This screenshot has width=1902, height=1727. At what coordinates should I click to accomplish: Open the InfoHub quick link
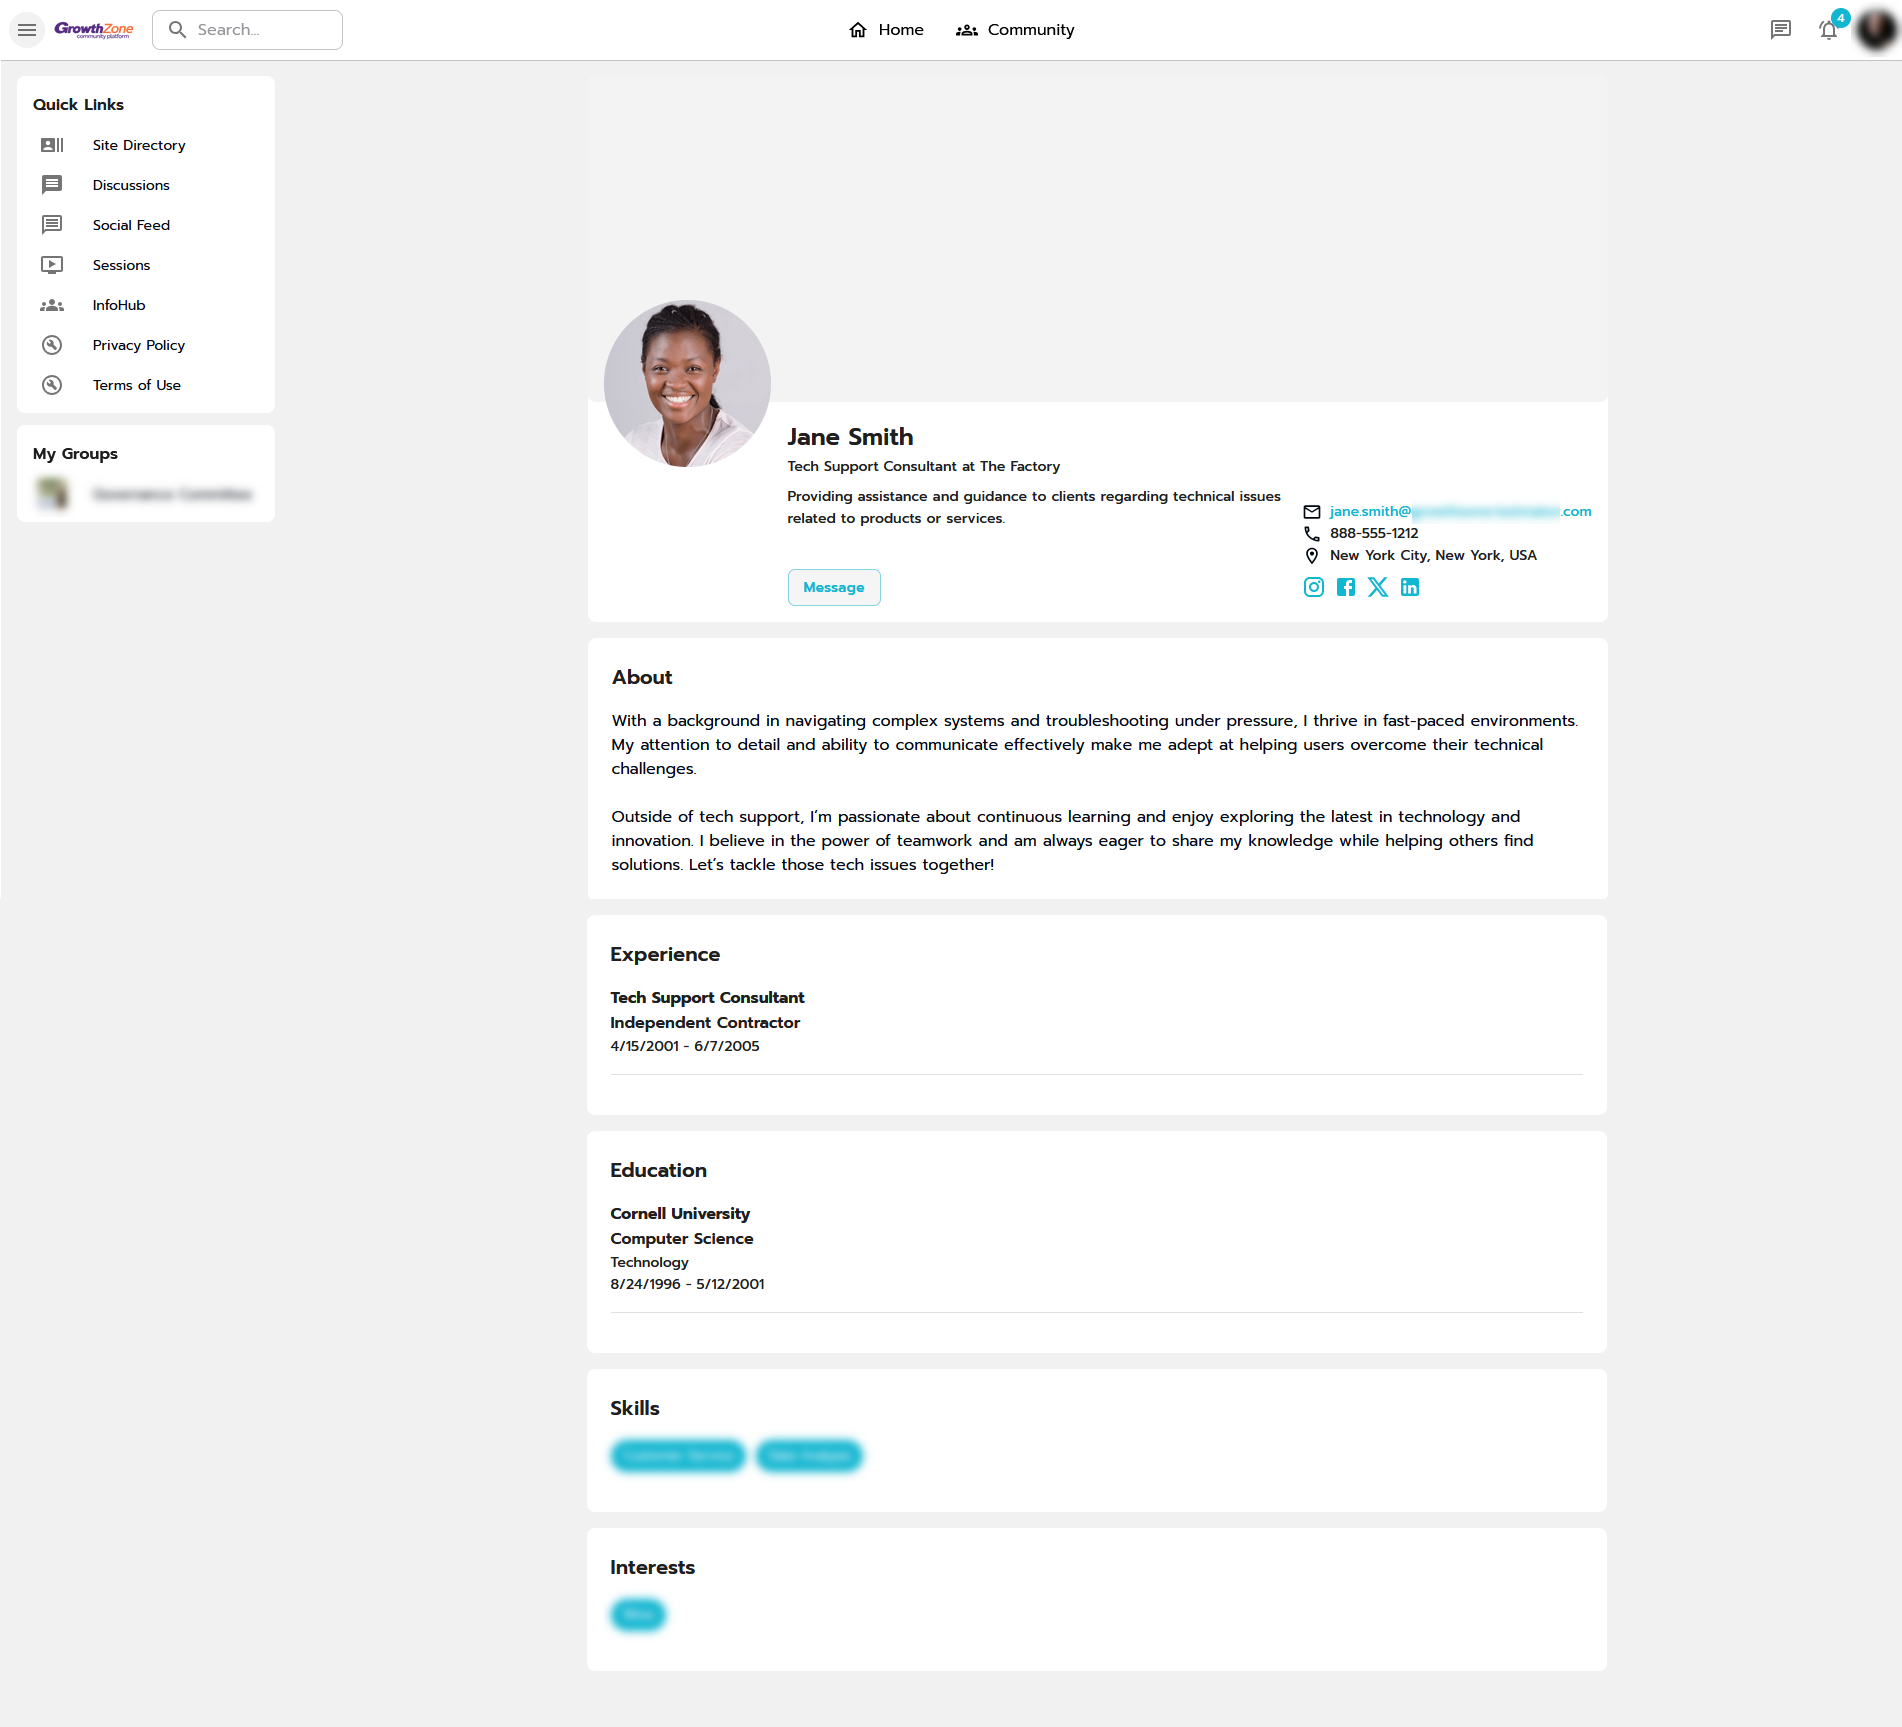pos(118,305)
